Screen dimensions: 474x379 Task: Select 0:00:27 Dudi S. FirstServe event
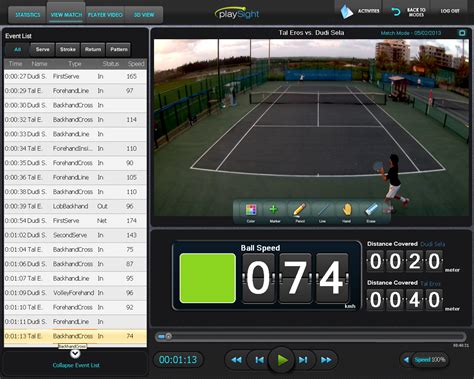click(75, 76)
